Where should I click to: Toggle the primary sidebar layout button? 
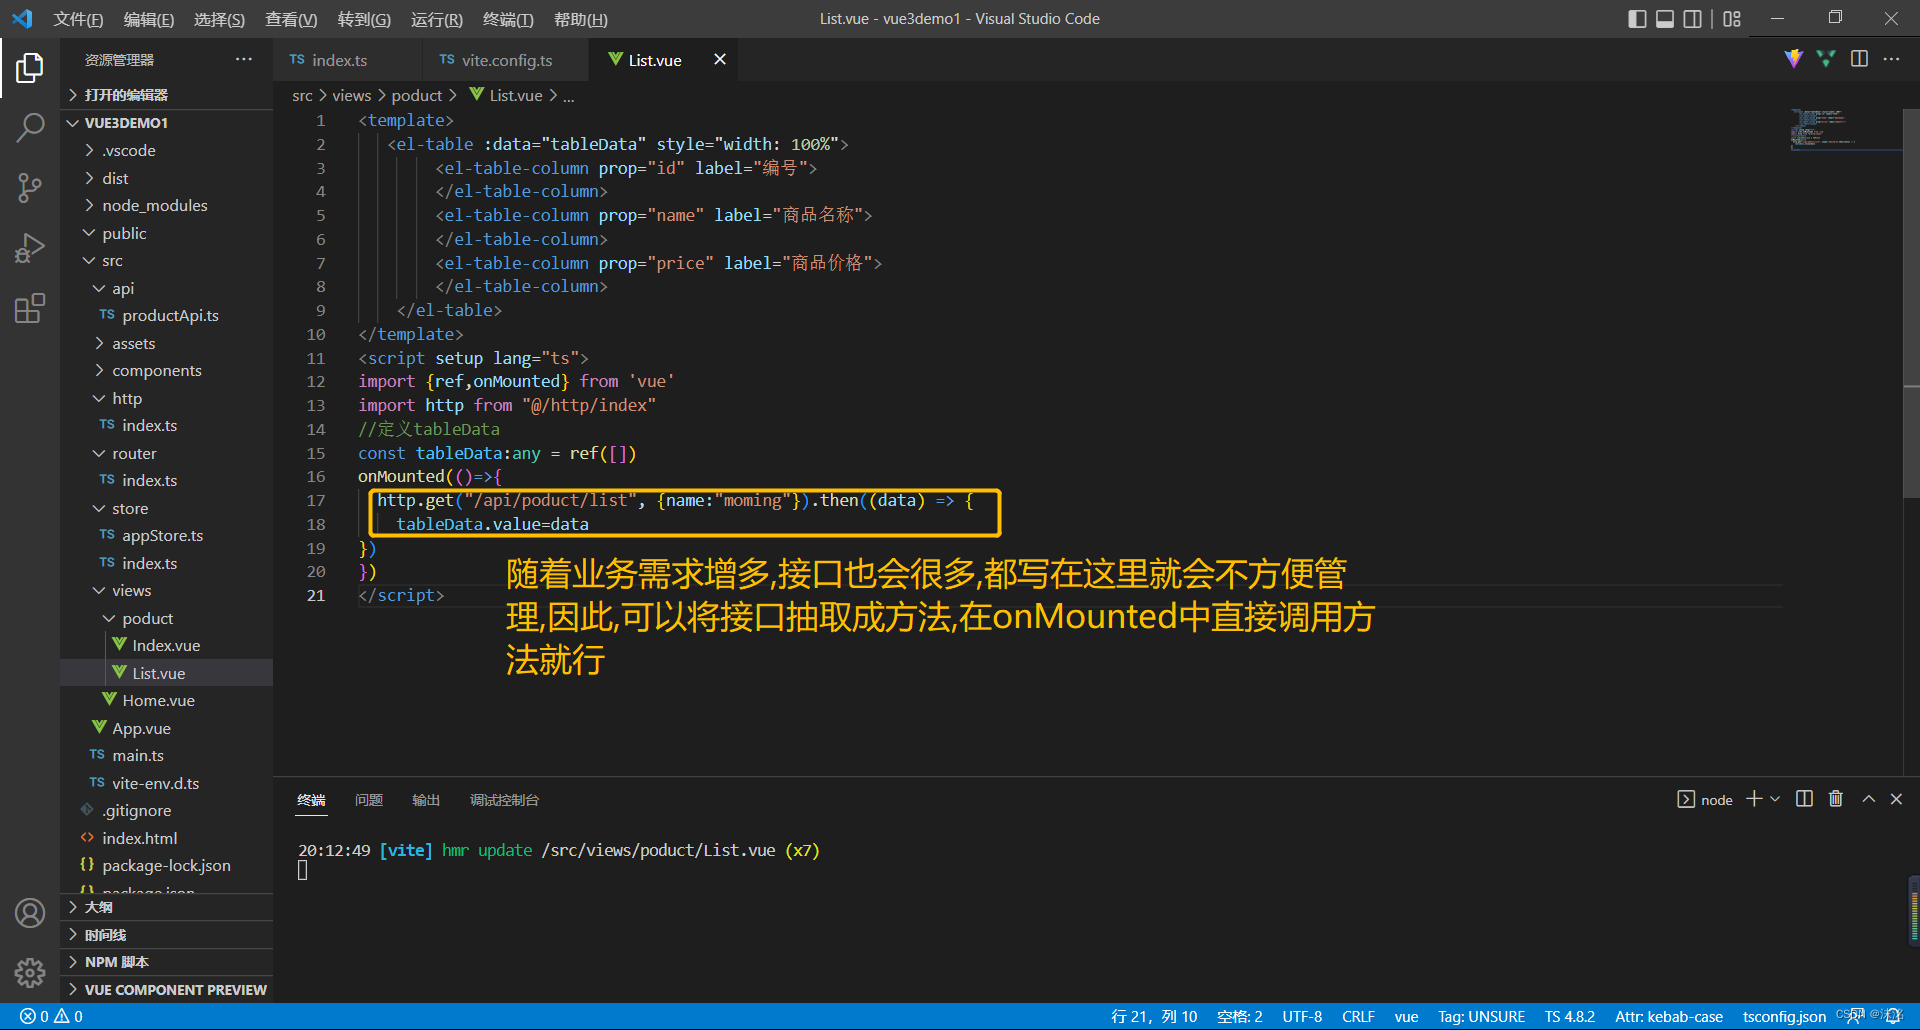click(1637, 19)
